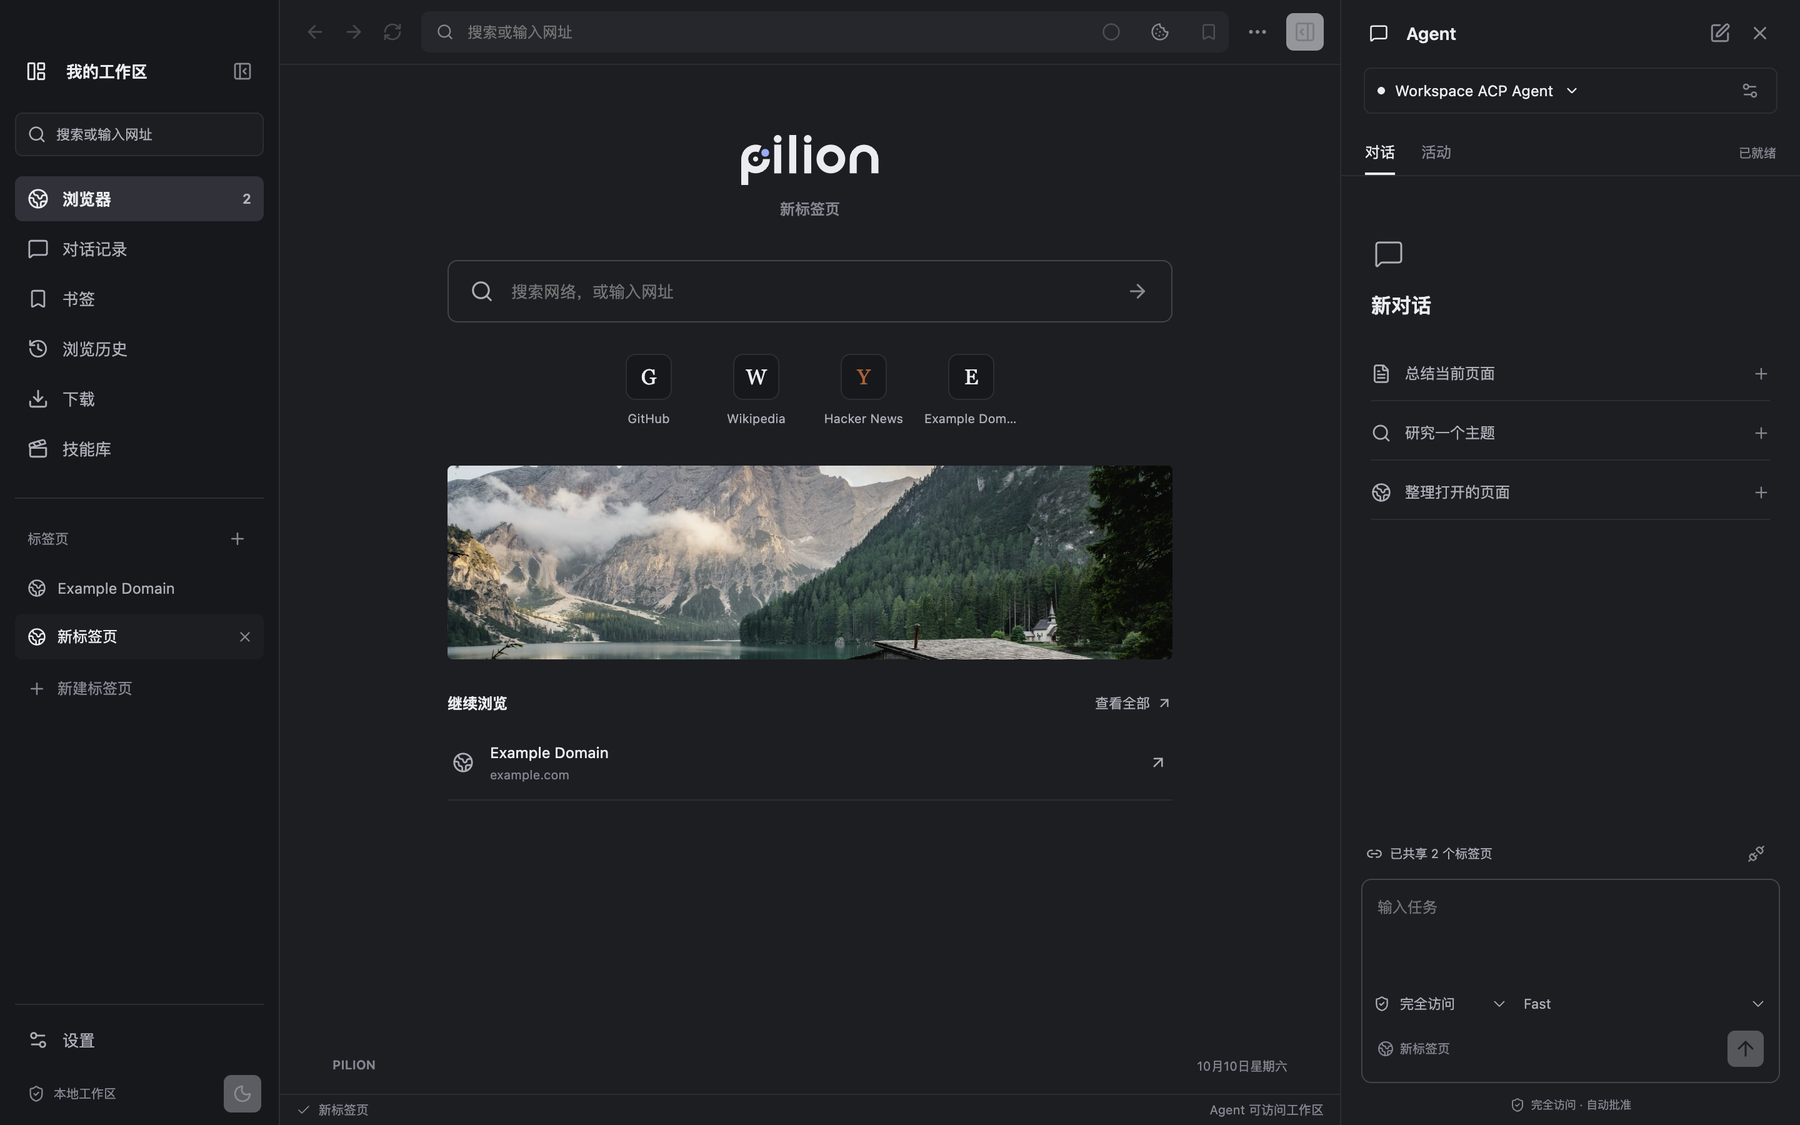The height and width of the screenshot is (1125, 1800).
Task: Open 浏览历史 in the sidebar
Action: point(139,349)
